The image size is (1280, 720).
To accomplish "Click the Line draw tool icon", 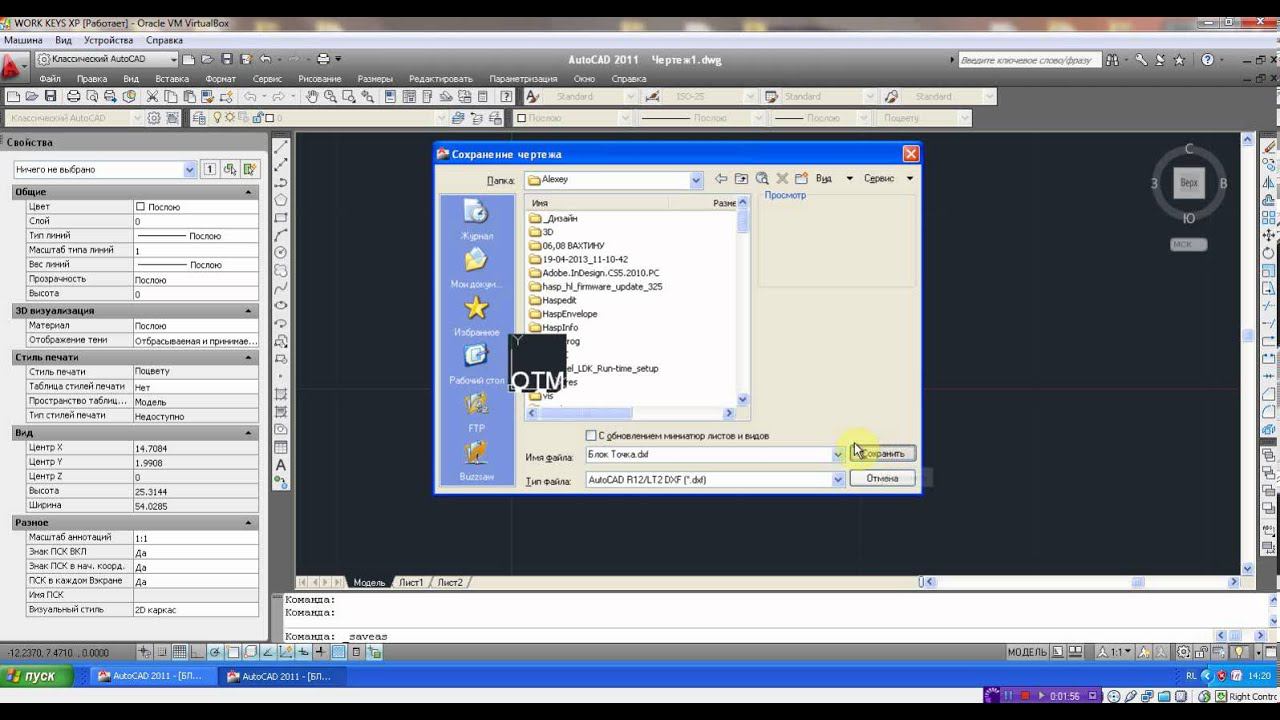I will (x=281, y=147).
